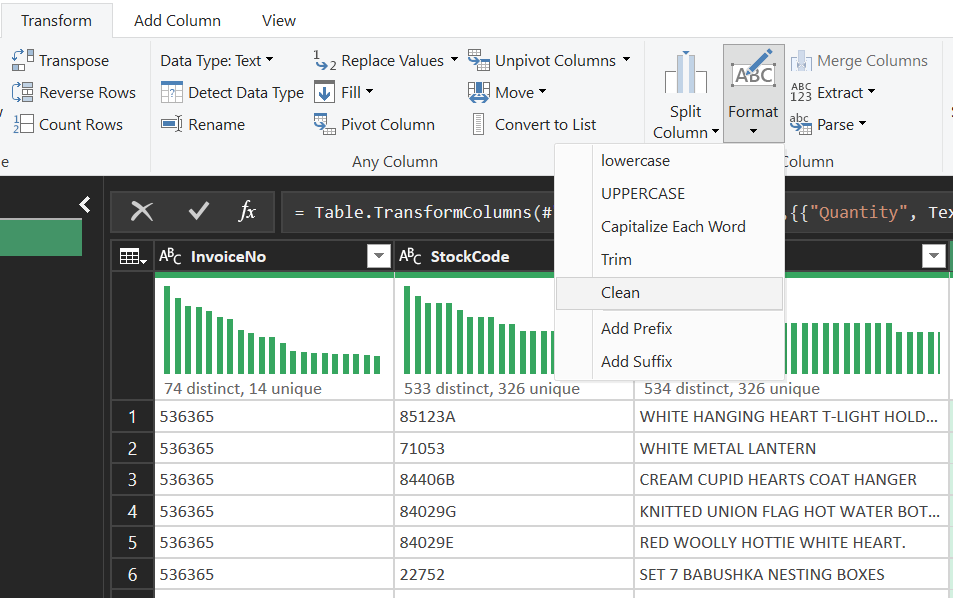Expand the Data Type: Text dropdown
Screen dimensions: 953x598
(217, 61)
